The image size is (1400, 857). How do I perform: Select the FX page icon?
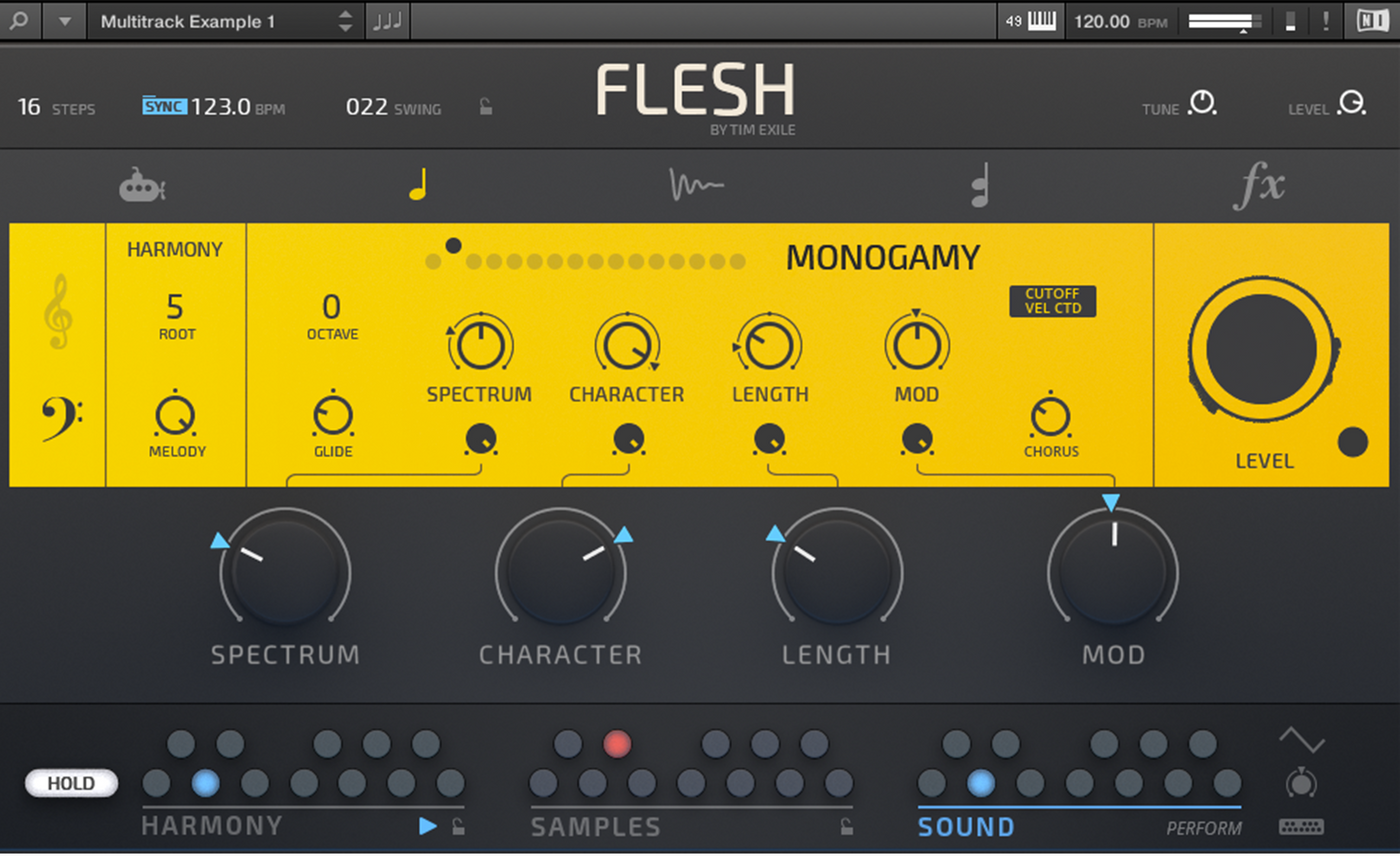(1258, 186)
